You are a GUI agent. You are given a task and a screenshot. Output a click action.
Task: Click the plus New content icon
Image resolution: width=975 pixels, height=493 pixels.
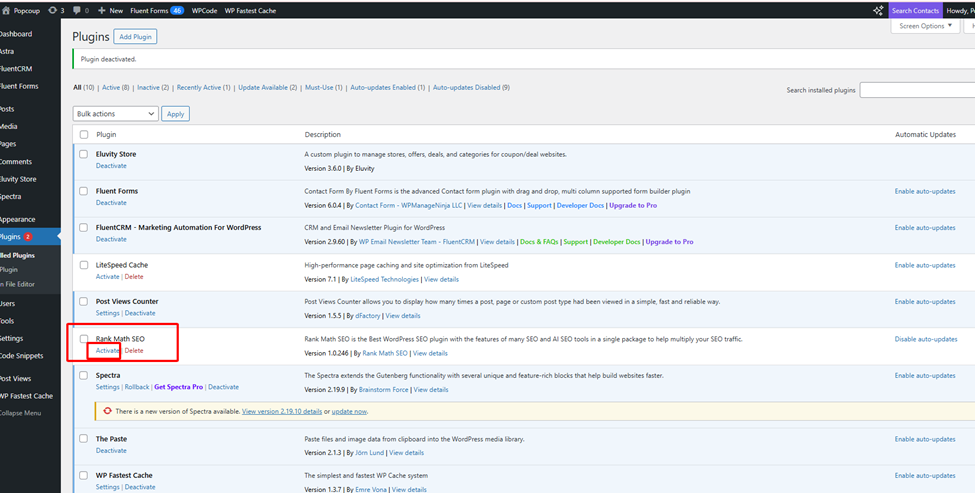[102, 11]
